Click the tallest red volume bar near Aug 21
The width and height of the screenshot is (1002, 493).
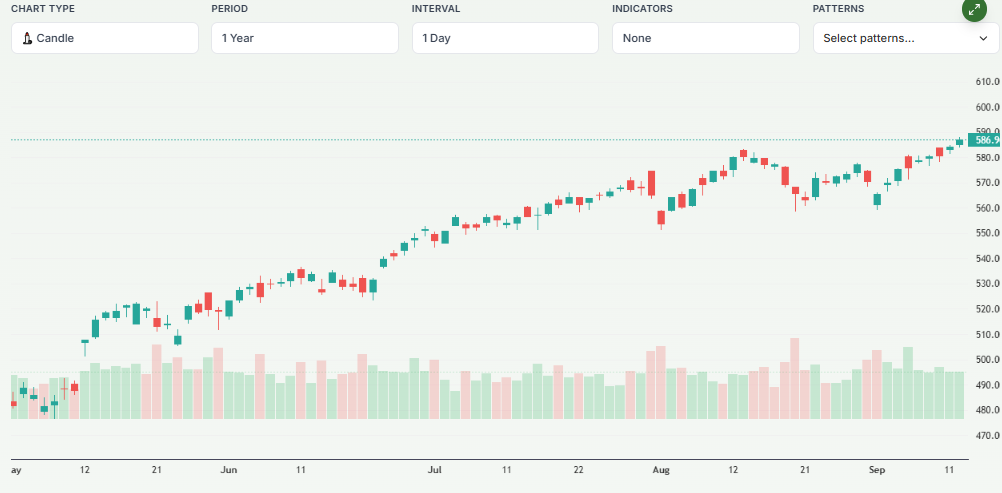[x=795, y=380]
